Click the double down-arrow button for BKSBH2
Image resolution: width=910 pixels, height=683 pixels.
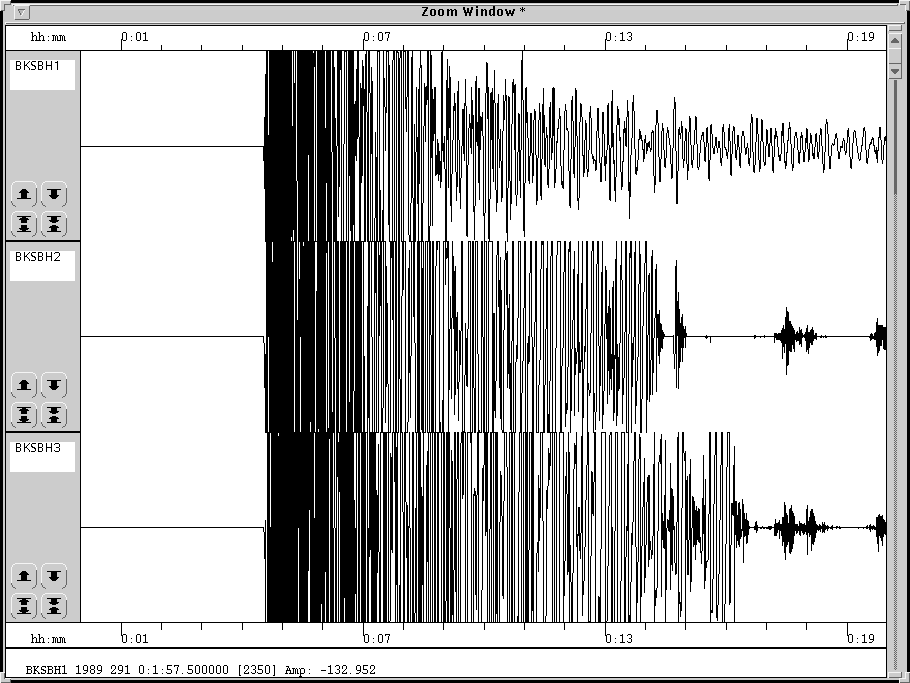click(x=54, y=415)
